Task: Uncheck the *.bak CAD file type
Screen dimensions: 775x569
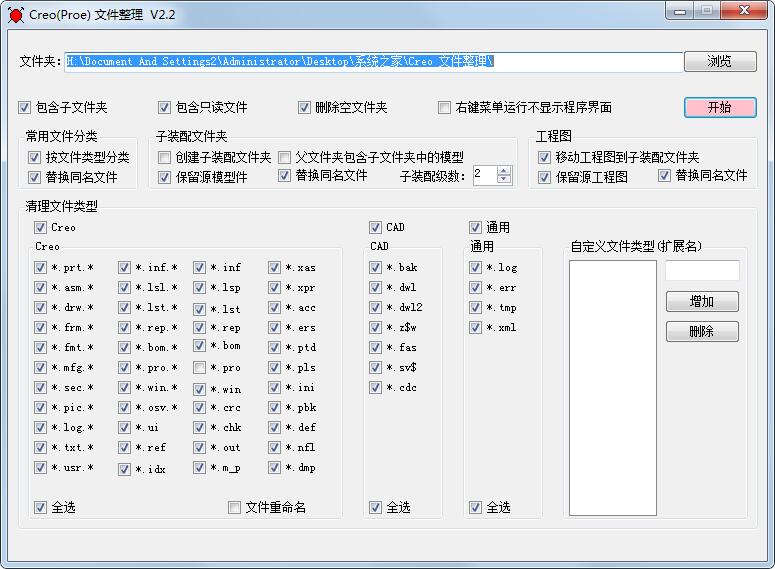Action: tap(376, 267)
